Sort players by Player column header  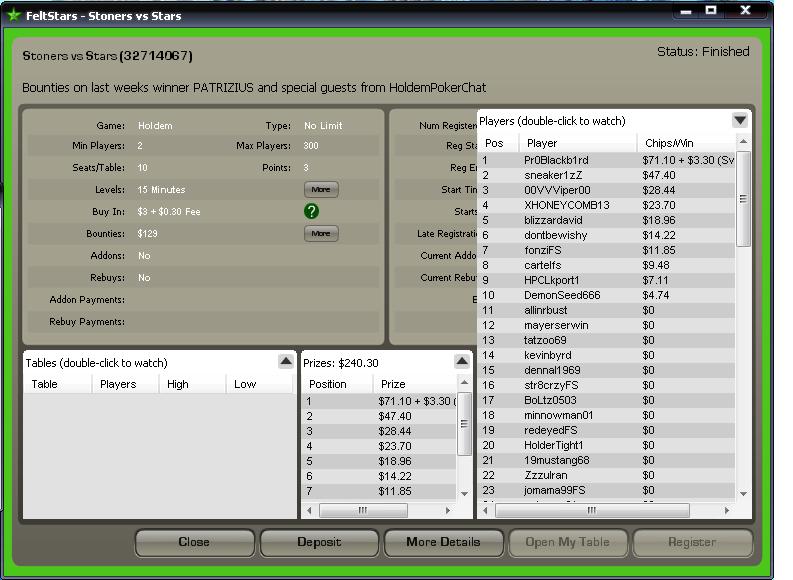[x=578, y=143]
